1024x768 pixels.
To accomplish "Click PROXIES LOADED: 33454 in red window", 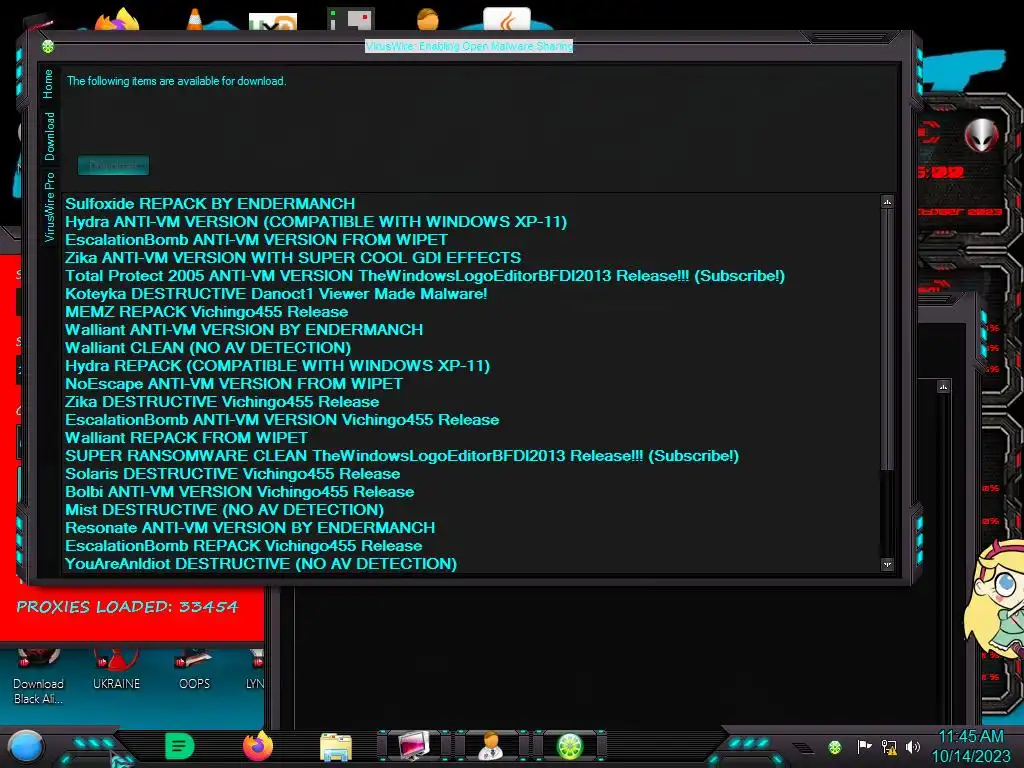I will tap(127, 607).
